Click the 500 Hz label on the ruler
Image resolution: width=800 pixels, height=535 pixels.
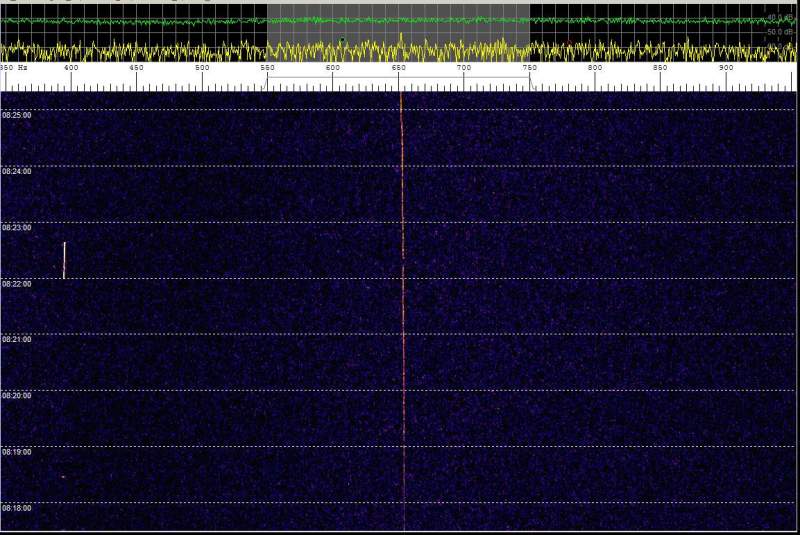(x=202, y=68)
